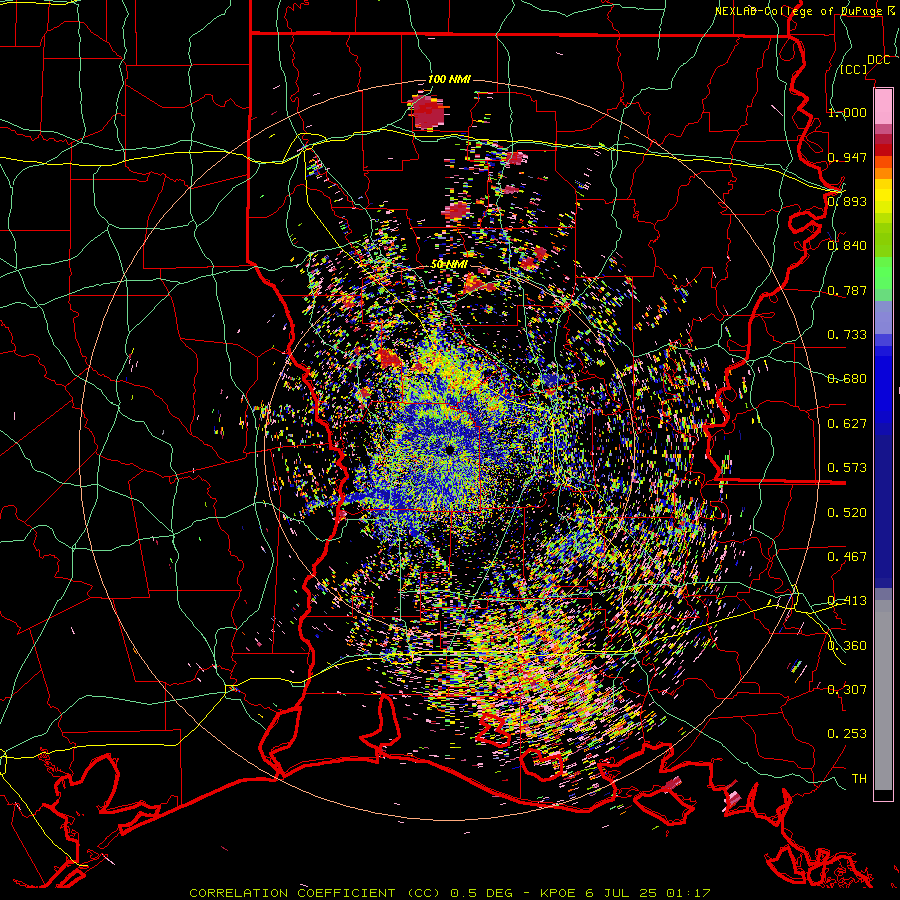Screen dimensions: 900x900
Task: Select the 0.573 scale value
Action: coord(847,467)
